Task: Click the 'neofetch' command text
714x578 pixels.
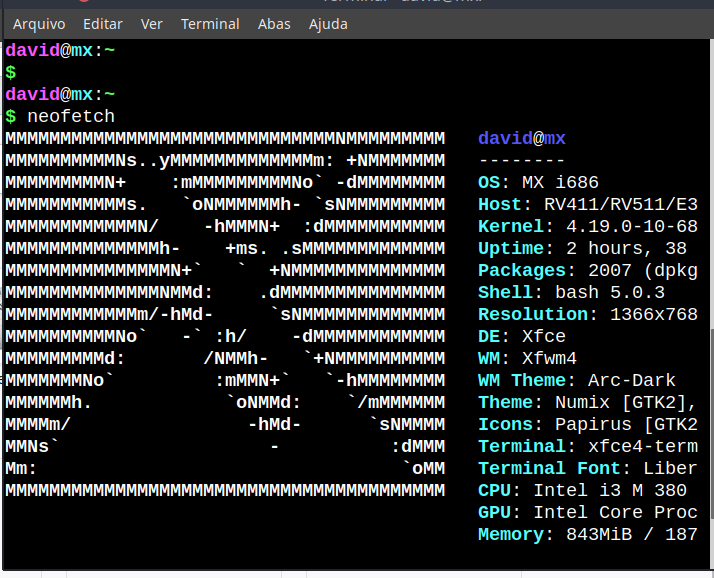Action: 71,117
